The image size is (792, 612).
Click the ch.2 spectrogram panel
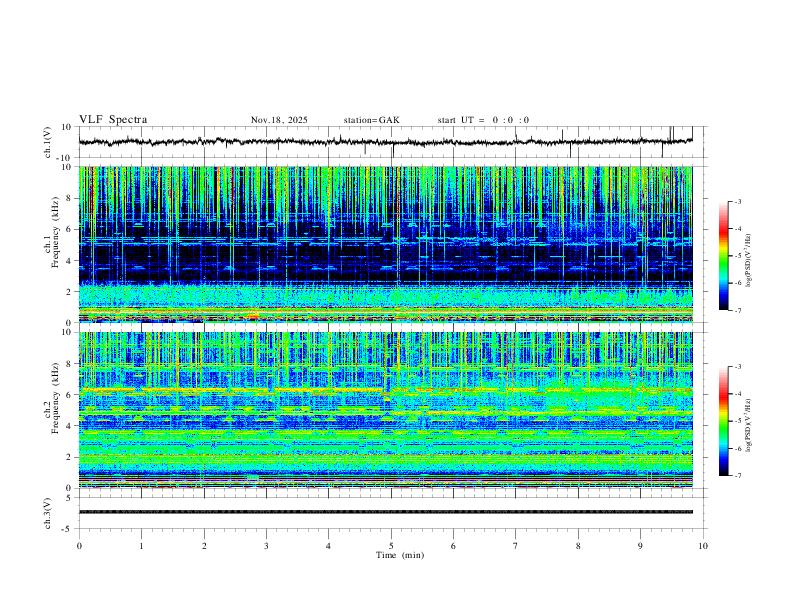coord(385,410)
